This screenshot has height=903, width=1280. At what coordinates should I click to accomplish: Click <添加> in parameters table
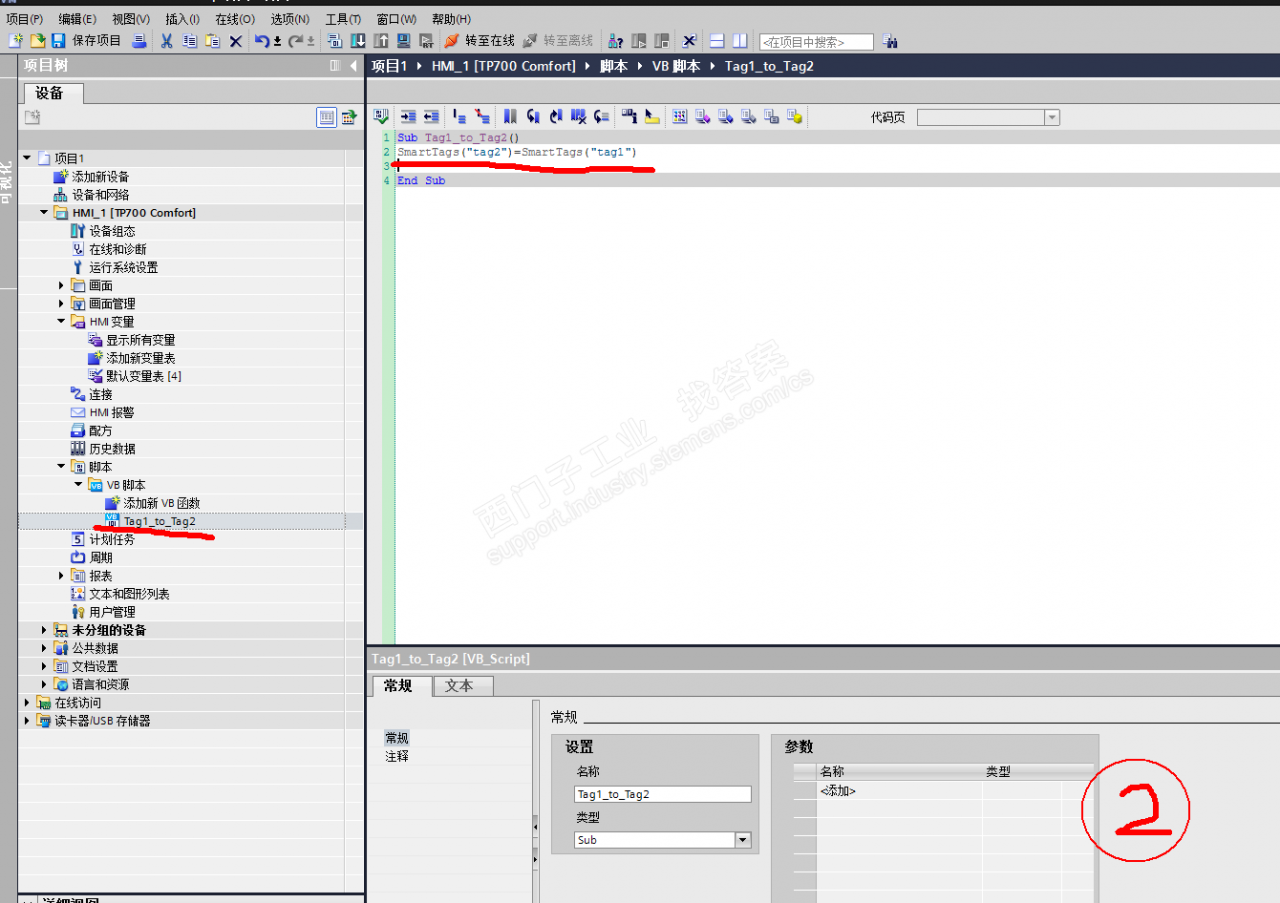point(838,791)
